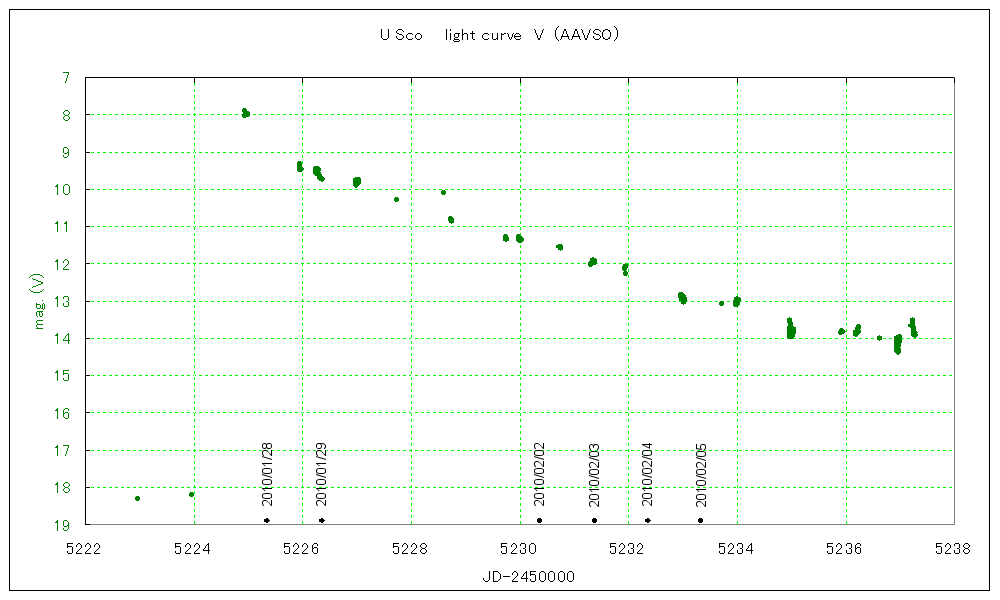Click the 'mag (V)' y-axis label

tap(40, 301)
